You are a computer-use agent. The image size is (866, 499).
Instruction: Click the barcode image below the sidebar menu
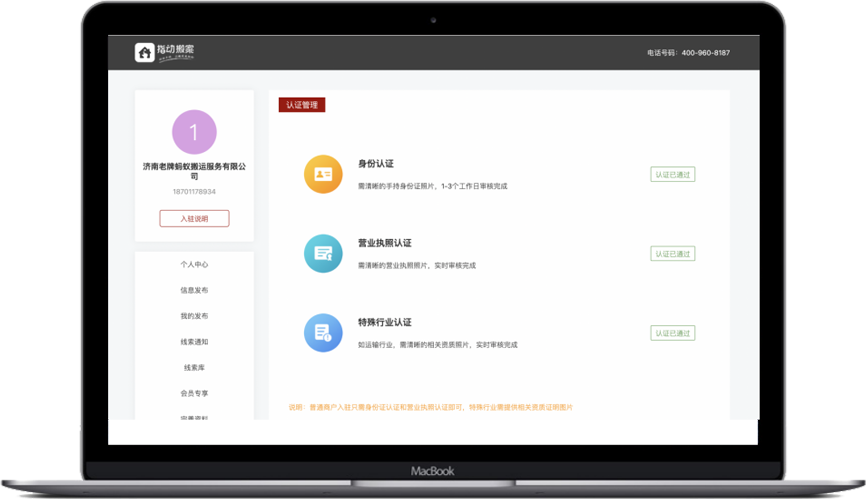click(x=194, y=424)
